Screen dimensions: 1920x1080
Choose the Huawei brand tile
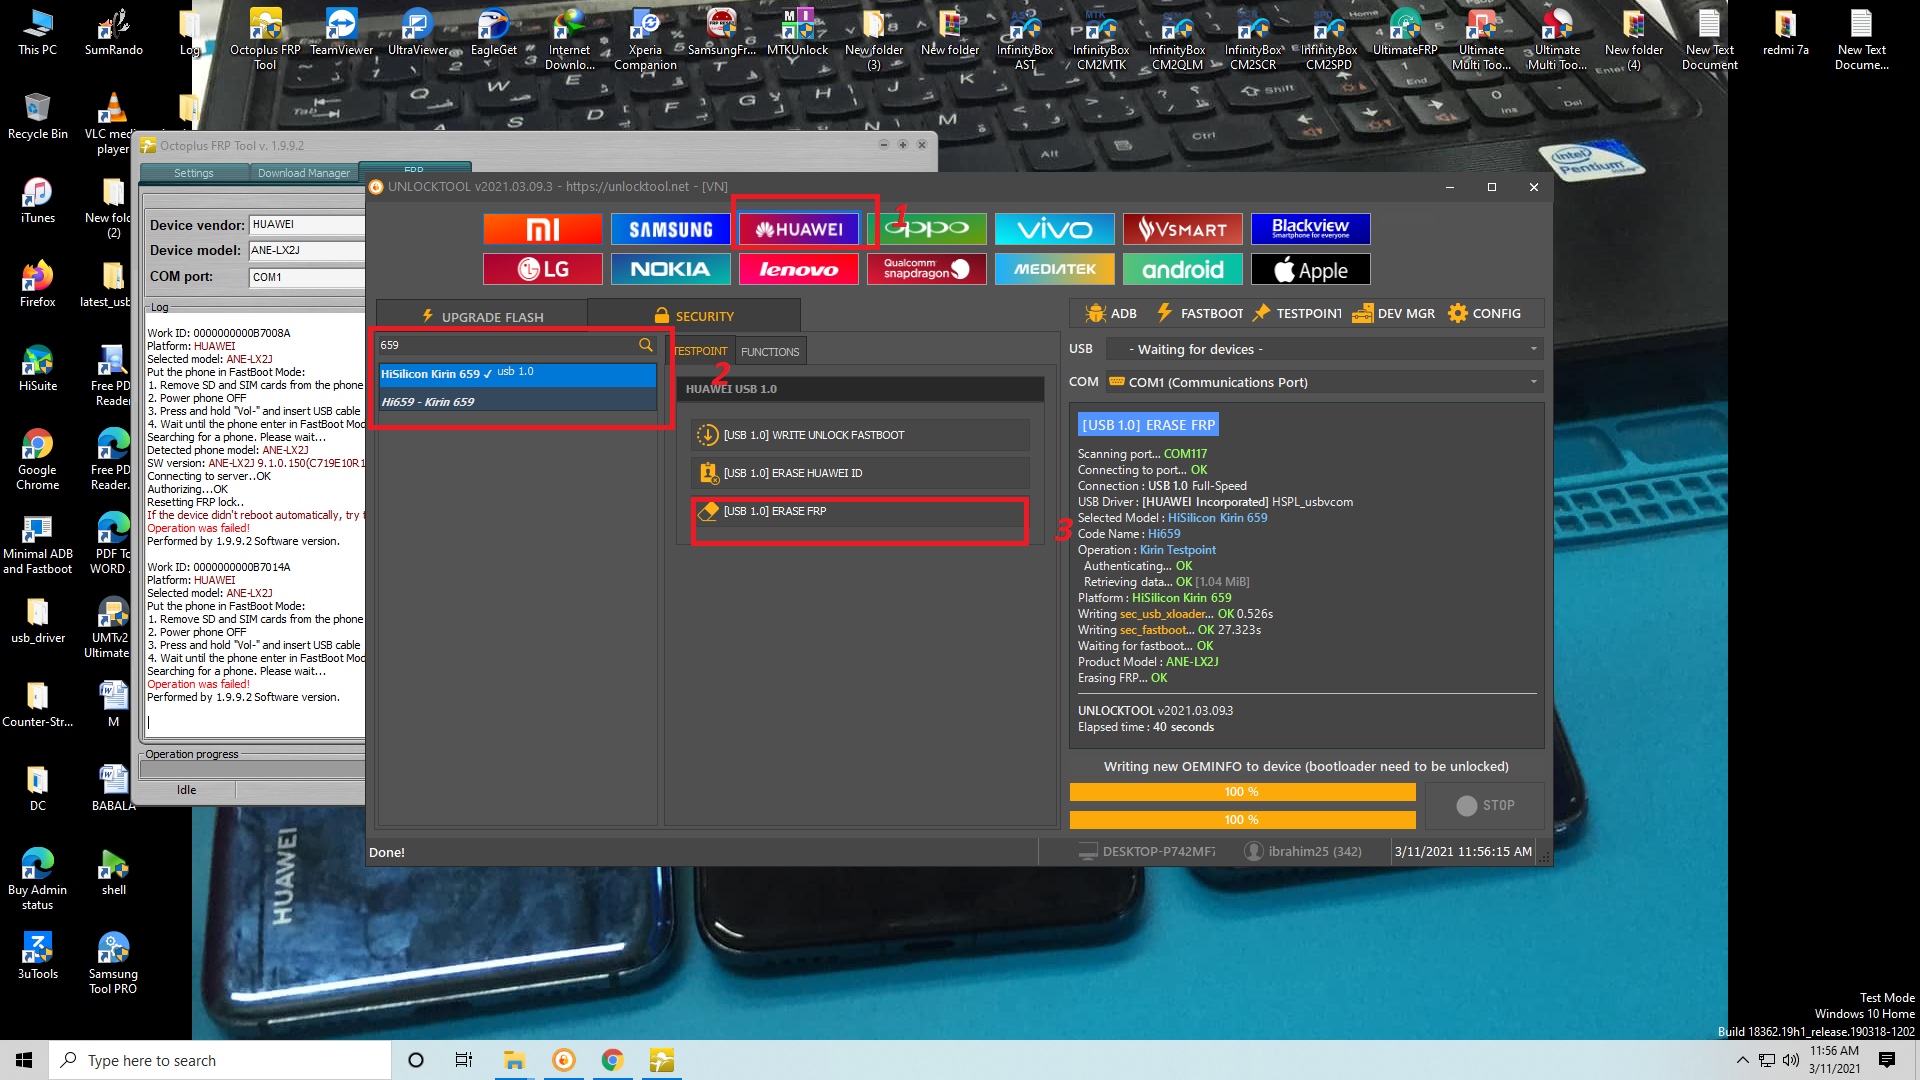click(798, 229)
